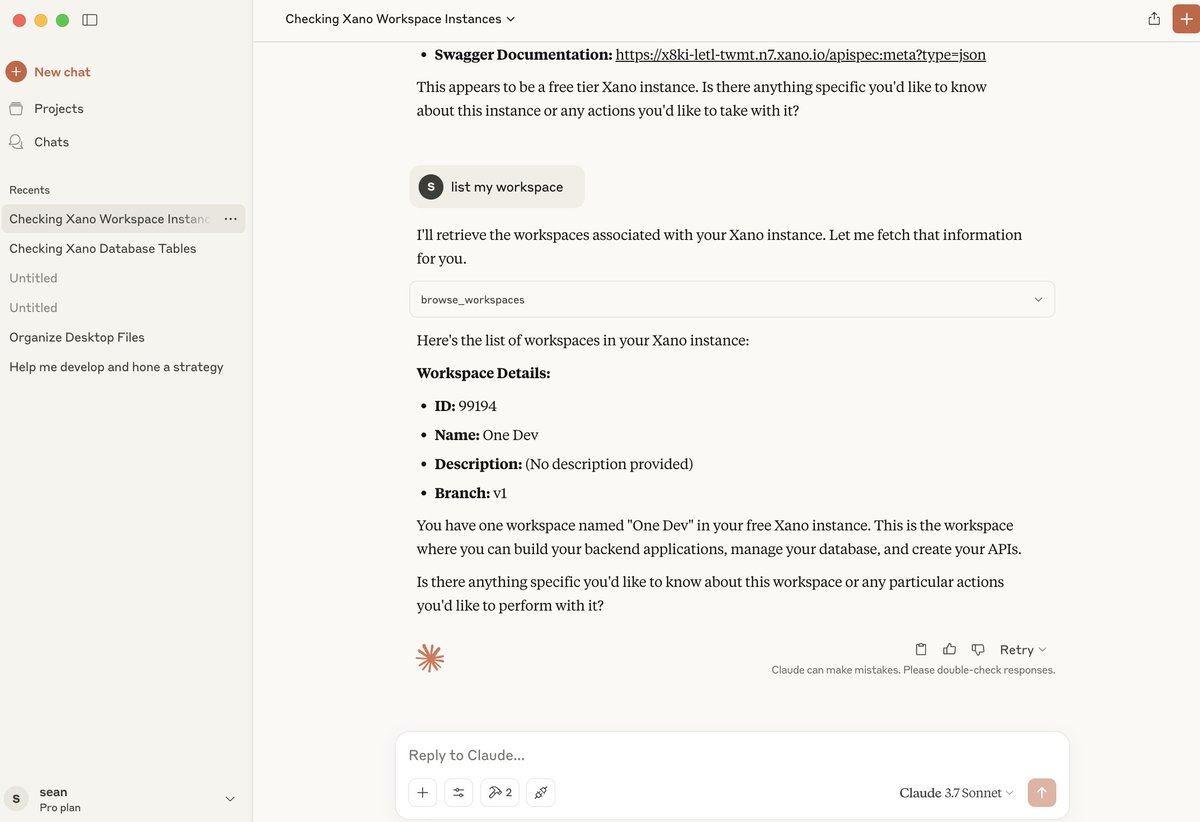Open the Retry dropdown
This screenshot has height=822, width=1200.
tap(1023, 650)
